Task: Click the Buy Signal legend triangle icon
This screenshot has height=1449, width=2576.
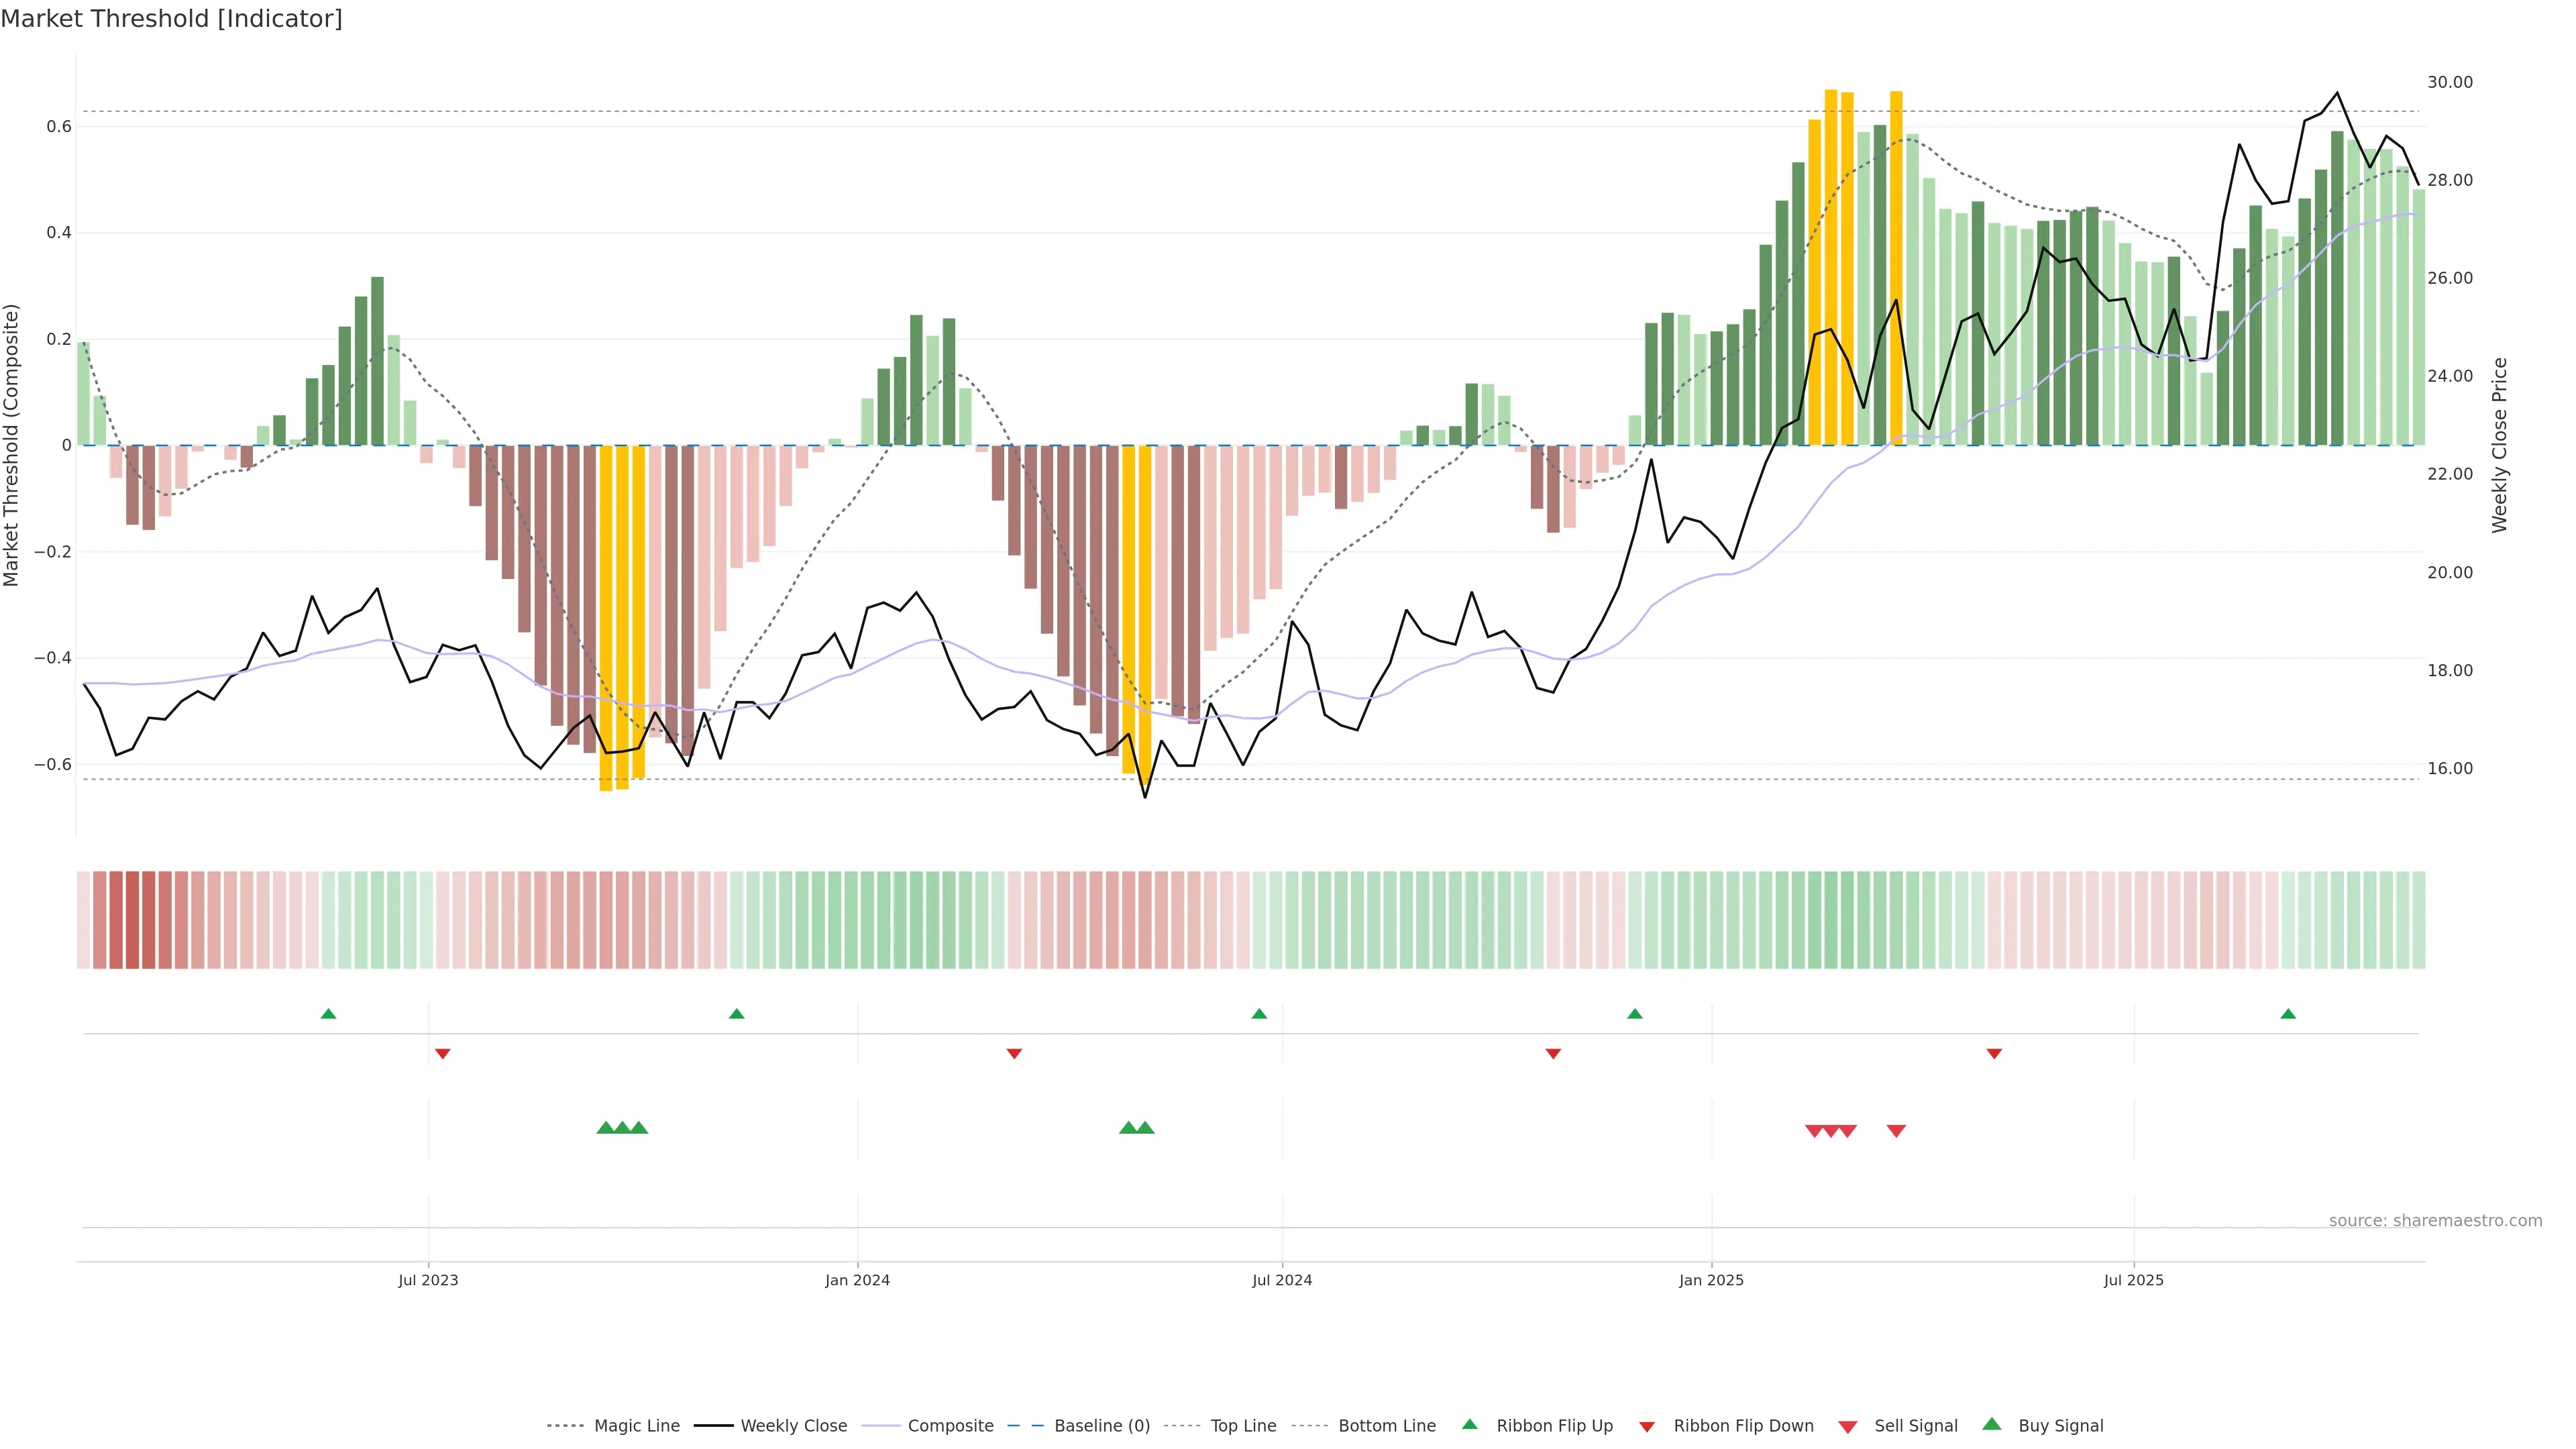Action: coord(1991,1424)
